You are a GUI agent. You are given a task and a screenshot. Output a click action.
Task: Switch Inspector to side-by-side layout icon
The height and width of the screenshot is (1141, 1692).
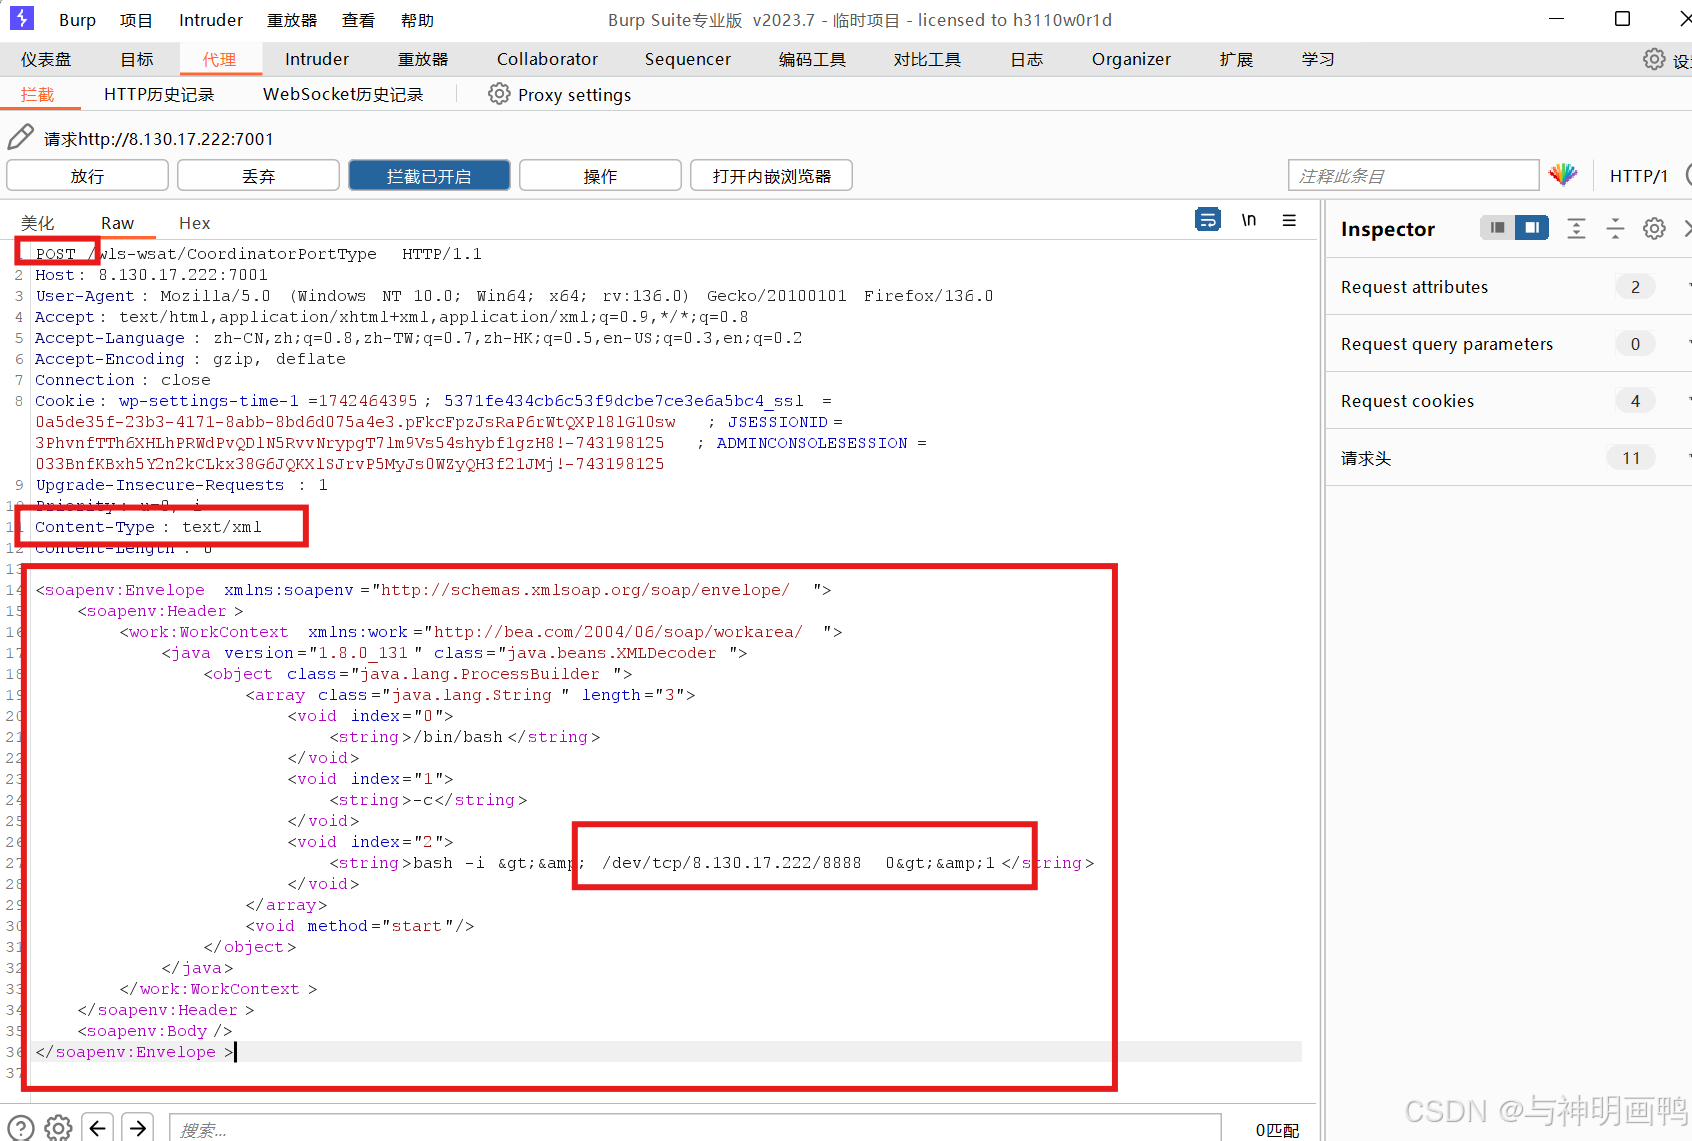[x=1532, y=228]
